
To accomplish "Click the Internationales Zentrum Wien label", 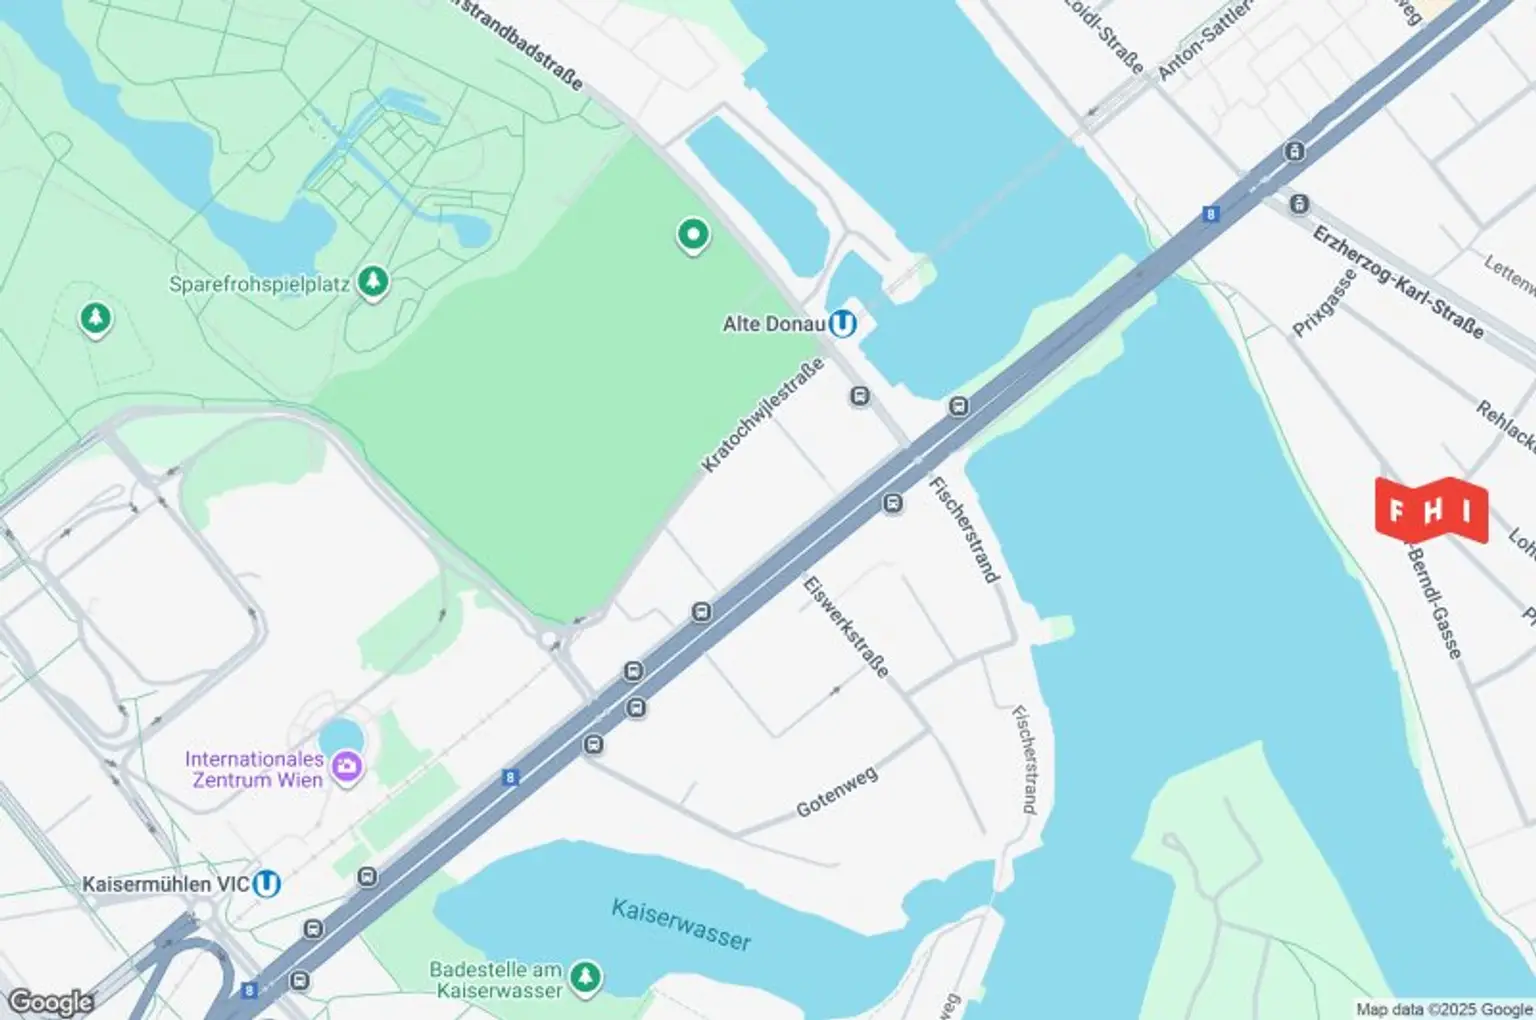I will pos(256,769).
